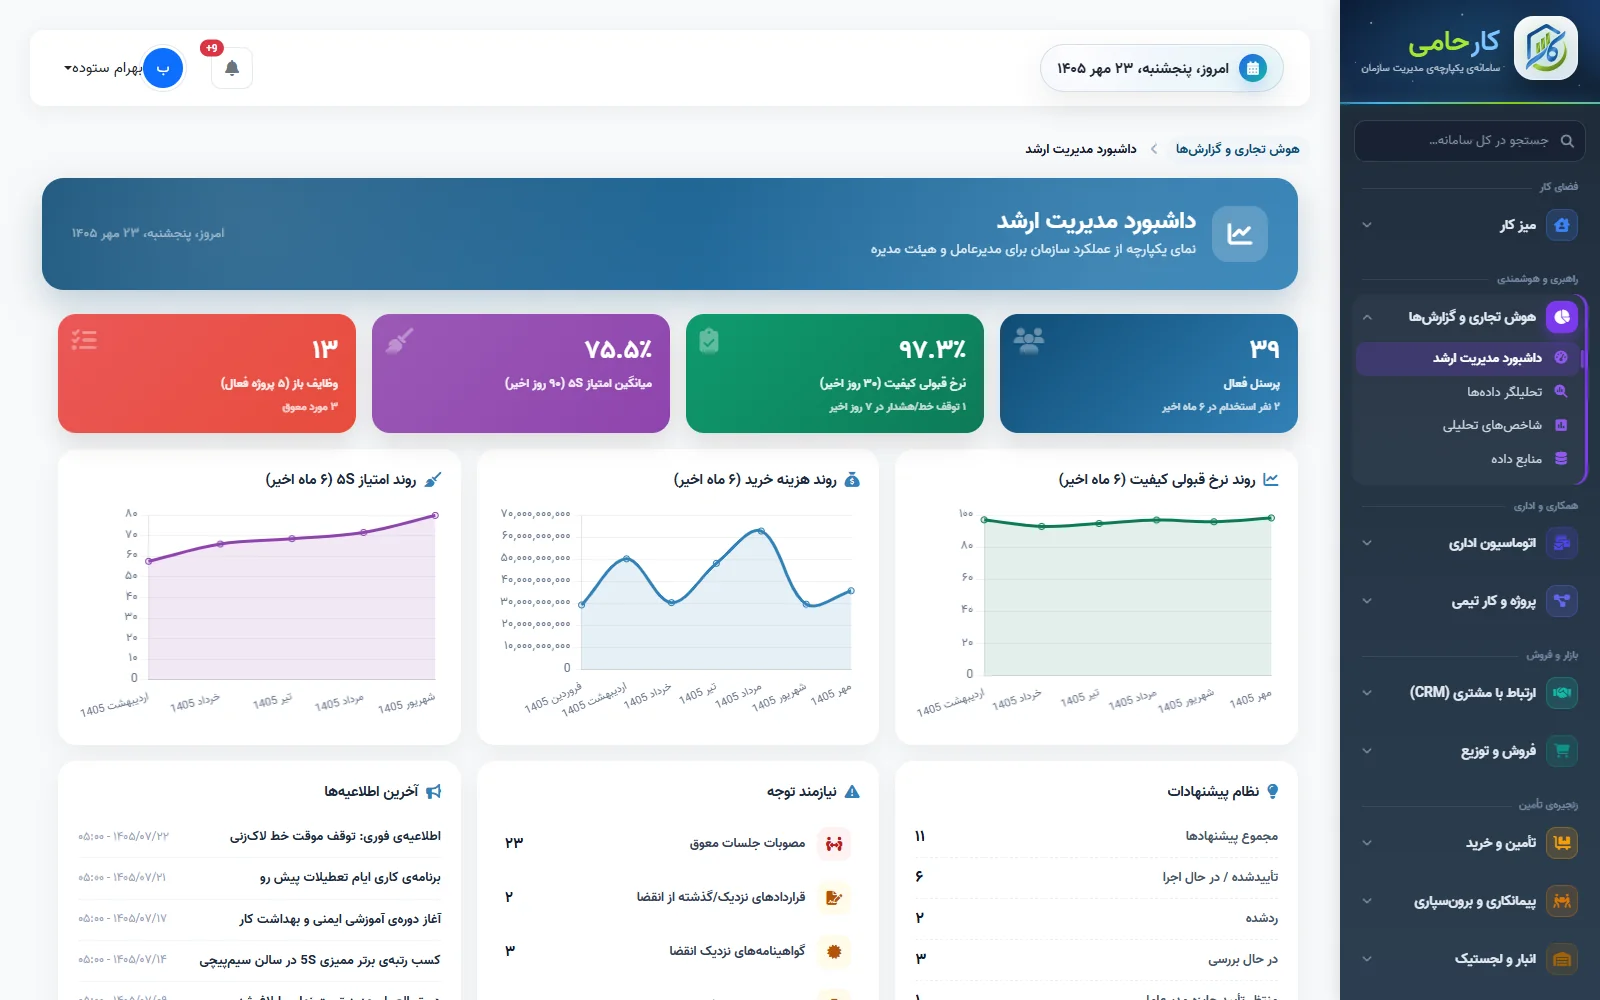1600x1000 pixels.
Task: Click the broom icon on the 5S score card
Action: pos(399,341)
